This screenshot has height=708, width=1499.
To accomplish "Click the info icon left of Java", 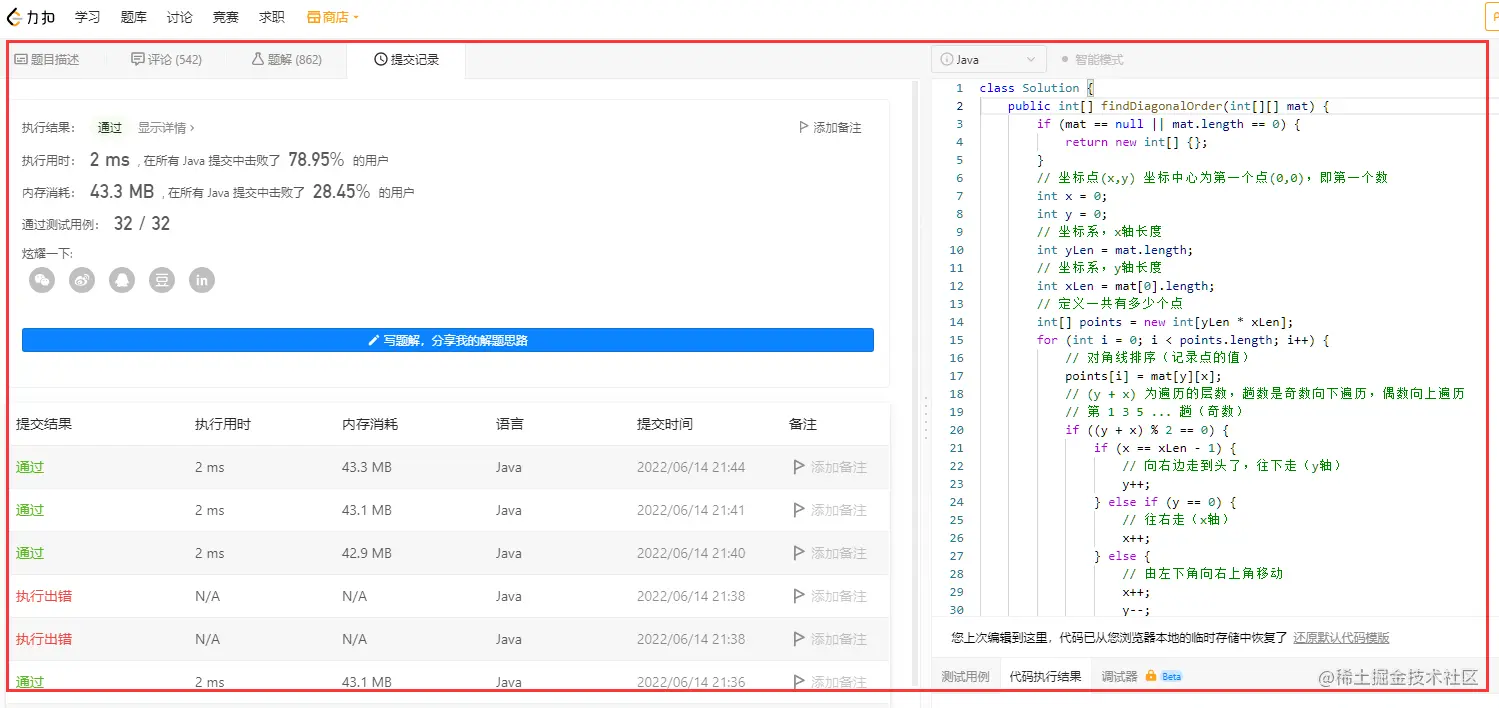I will [x=946, y=60].
